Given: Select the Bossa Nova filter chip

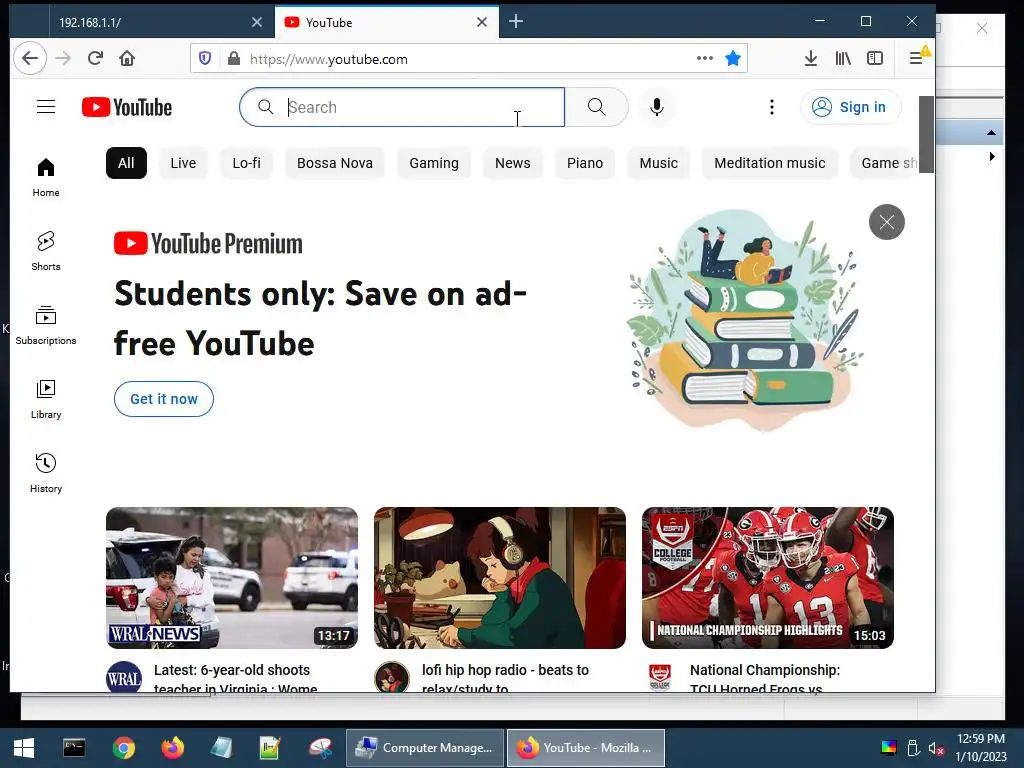Looking at the screenshot, I should (334, 163).
